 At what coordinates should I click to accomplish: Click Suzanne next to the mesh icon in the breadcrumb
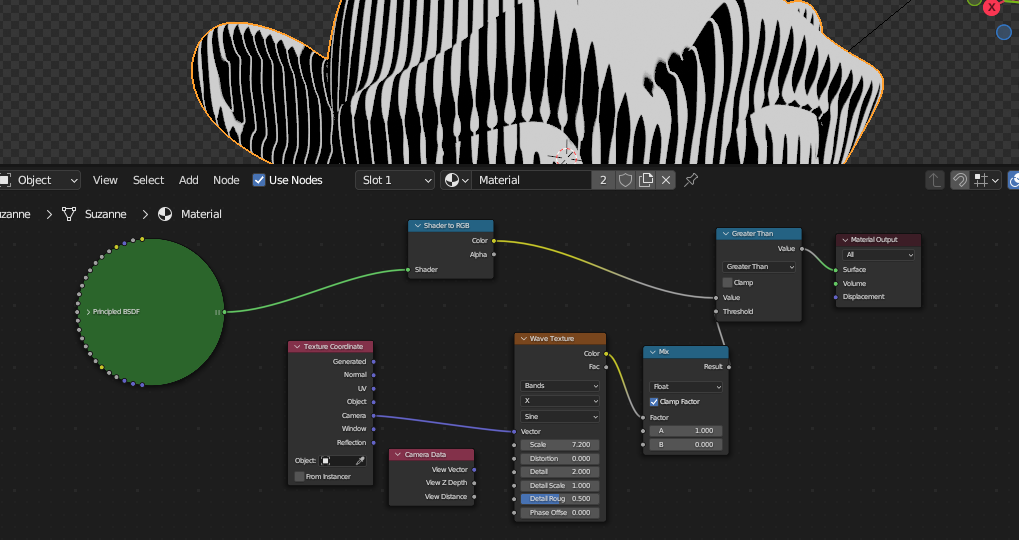click(105, 214)
